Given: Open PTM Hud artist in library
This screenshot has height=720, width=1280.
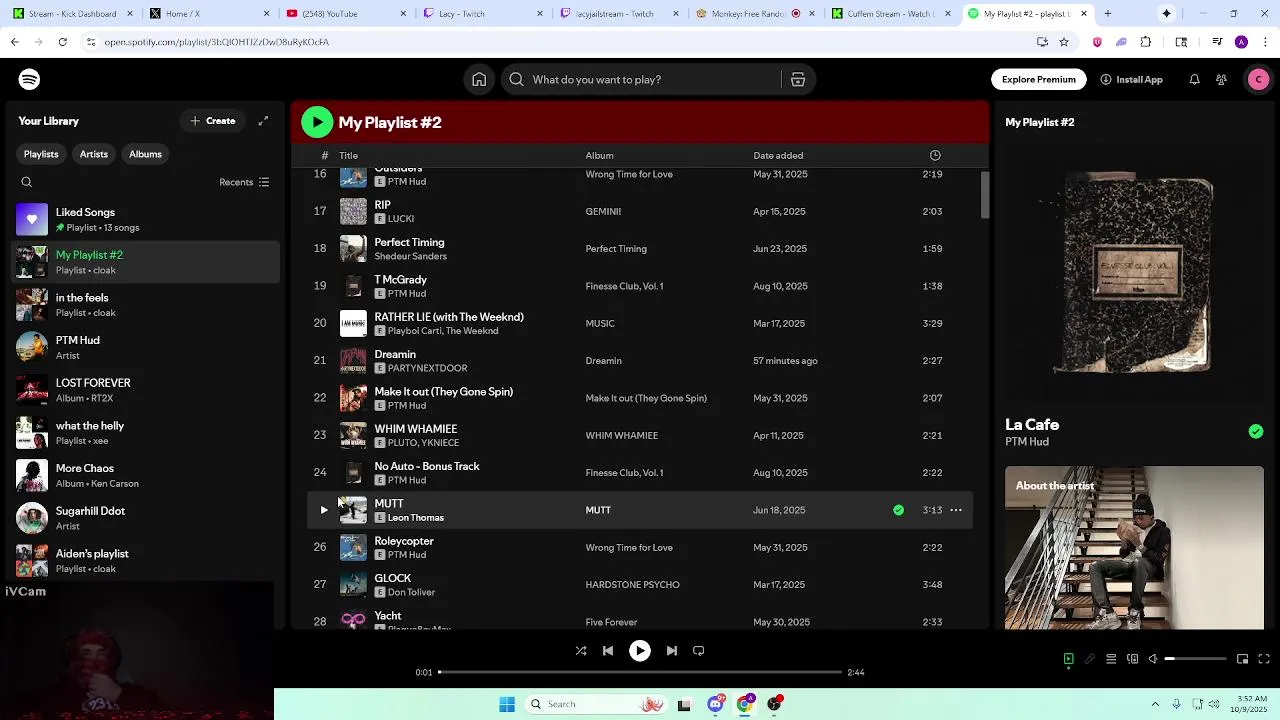Looking at the screenshot, I should [x=146, y=347].
